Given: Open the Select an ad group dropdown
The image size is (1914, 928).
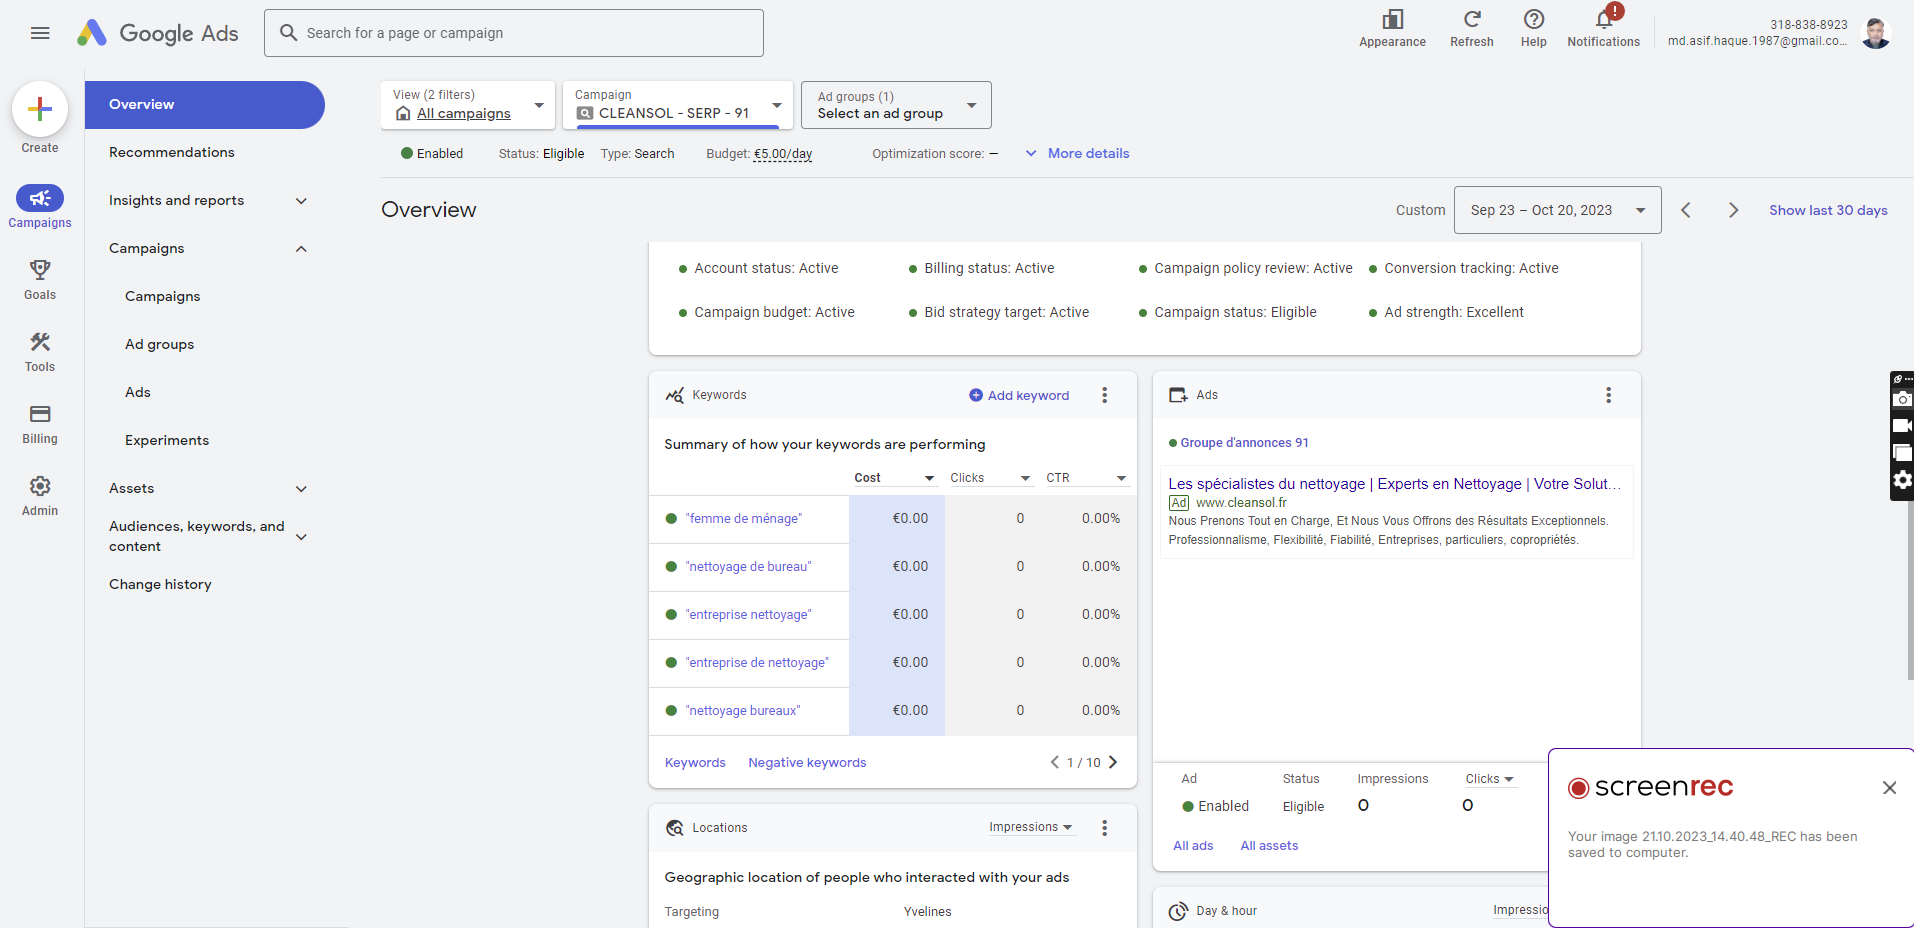Looking at the screenshot, I should click(896, 105).
